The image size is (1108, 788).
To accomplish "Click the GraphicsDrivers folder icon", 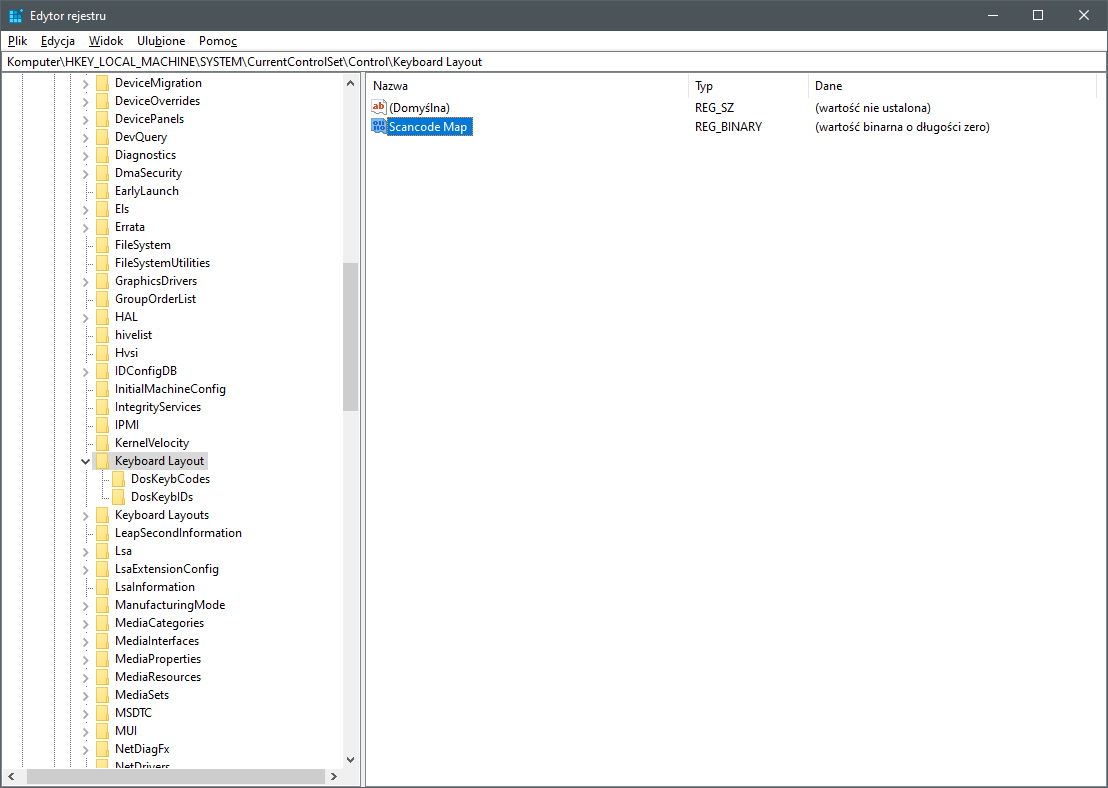I will click(102, 281).
